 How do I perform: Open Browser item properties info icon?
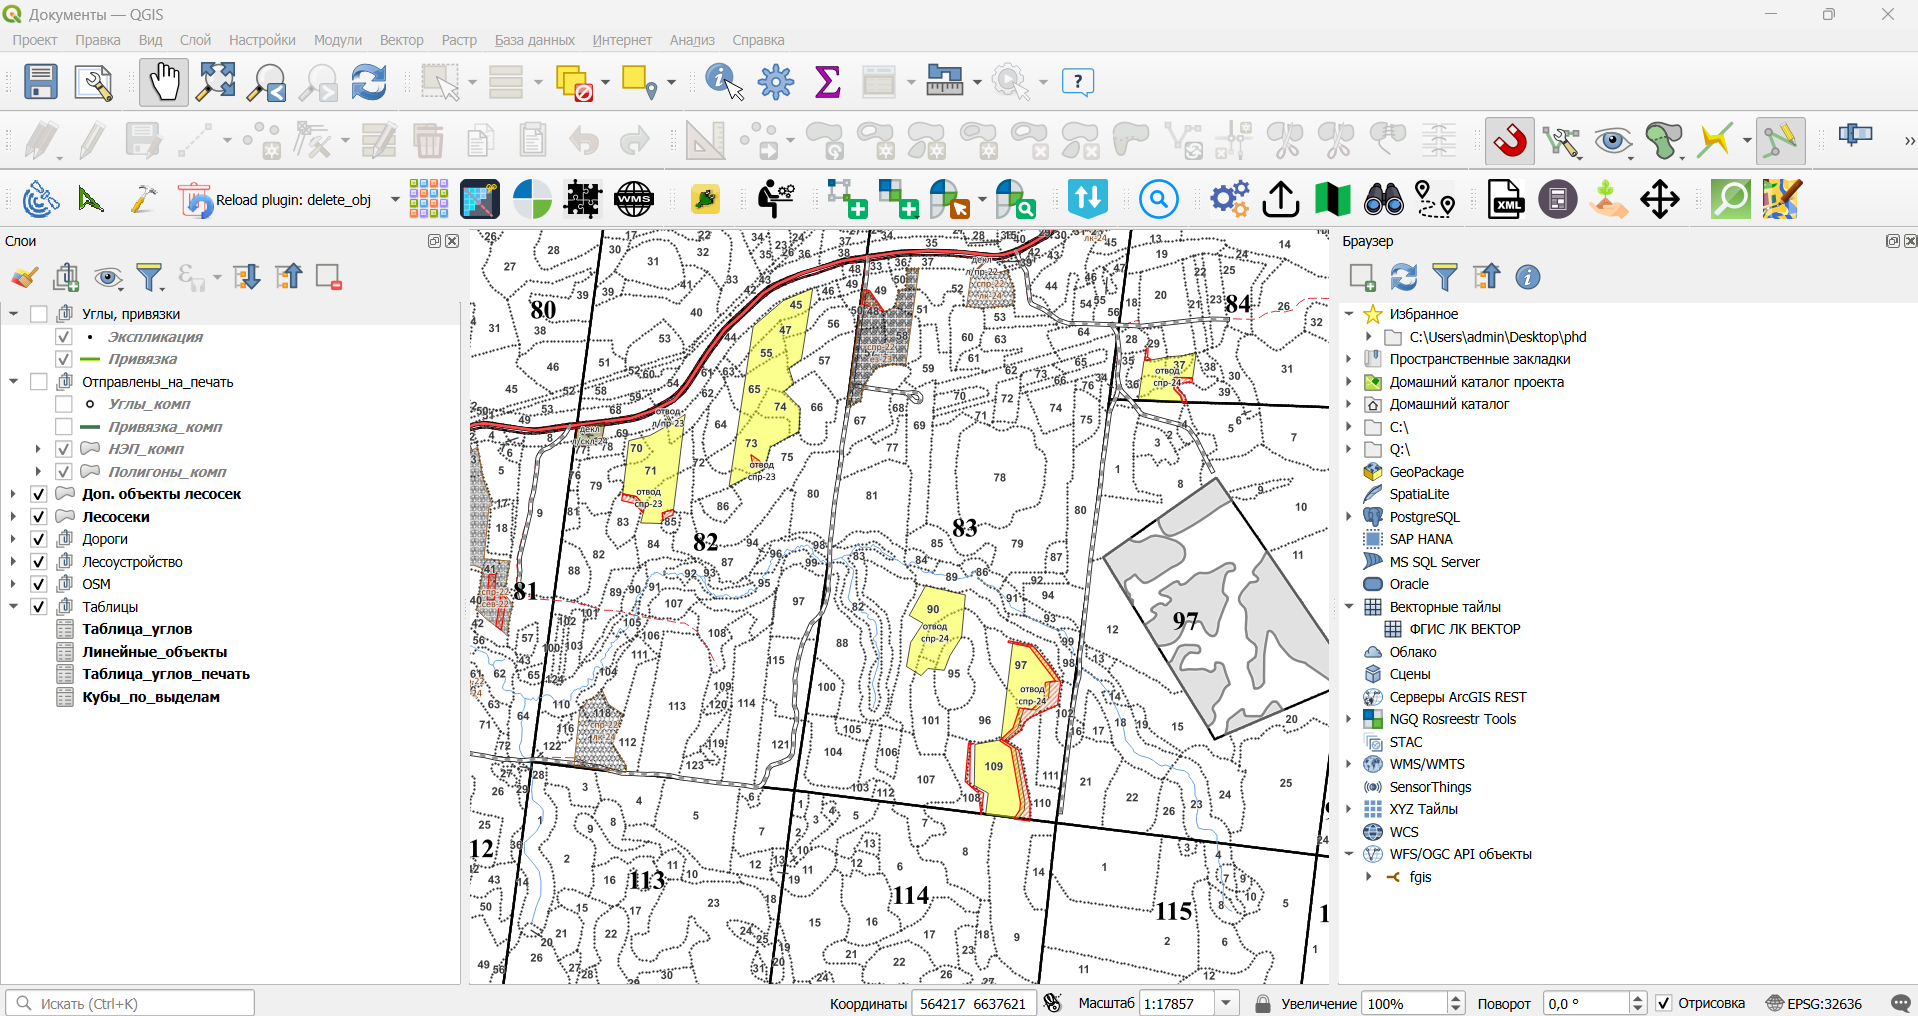[1528, 277]
